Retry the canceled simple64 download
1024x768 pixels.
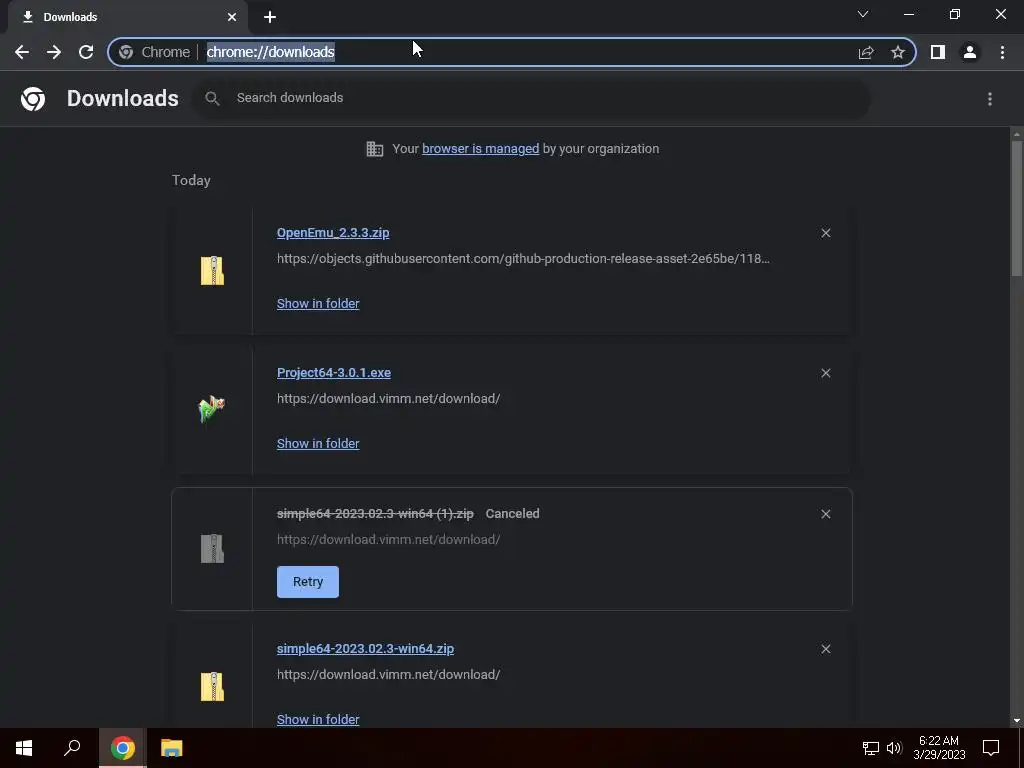click(x=308, y=582)
